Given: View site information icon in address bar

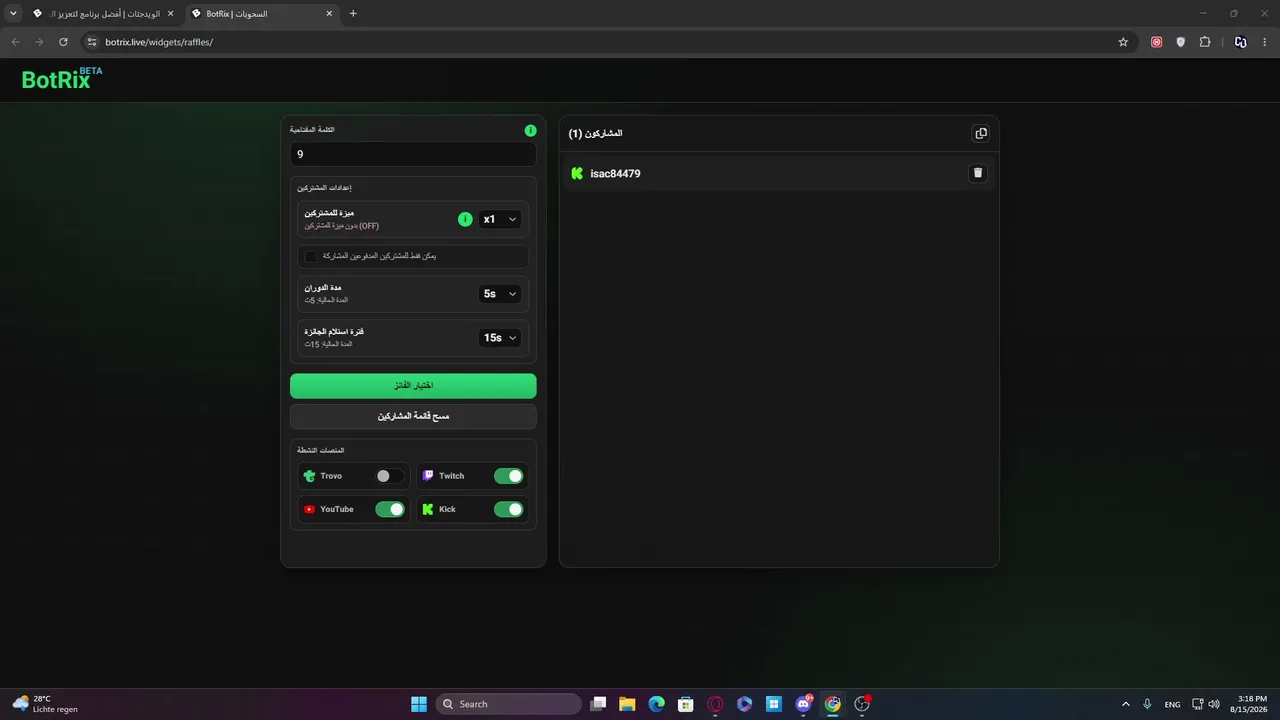Looking at the screenshot, I should tap(91, 42).
